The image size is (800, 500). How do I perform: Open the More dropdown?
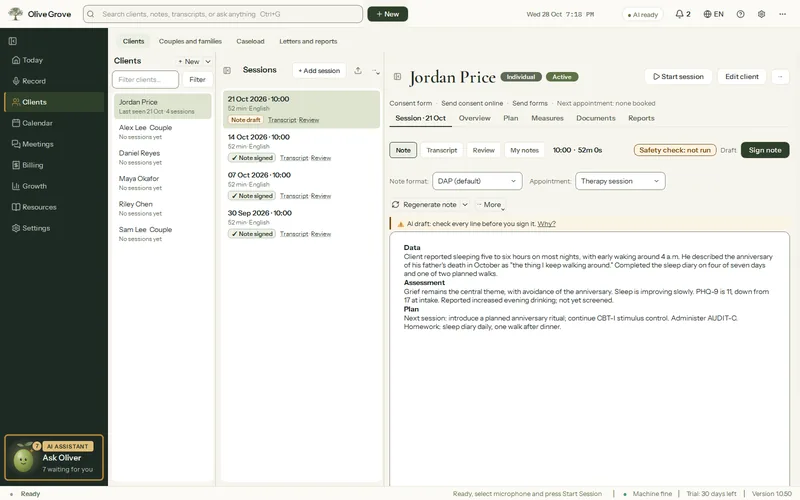(490, 205)
